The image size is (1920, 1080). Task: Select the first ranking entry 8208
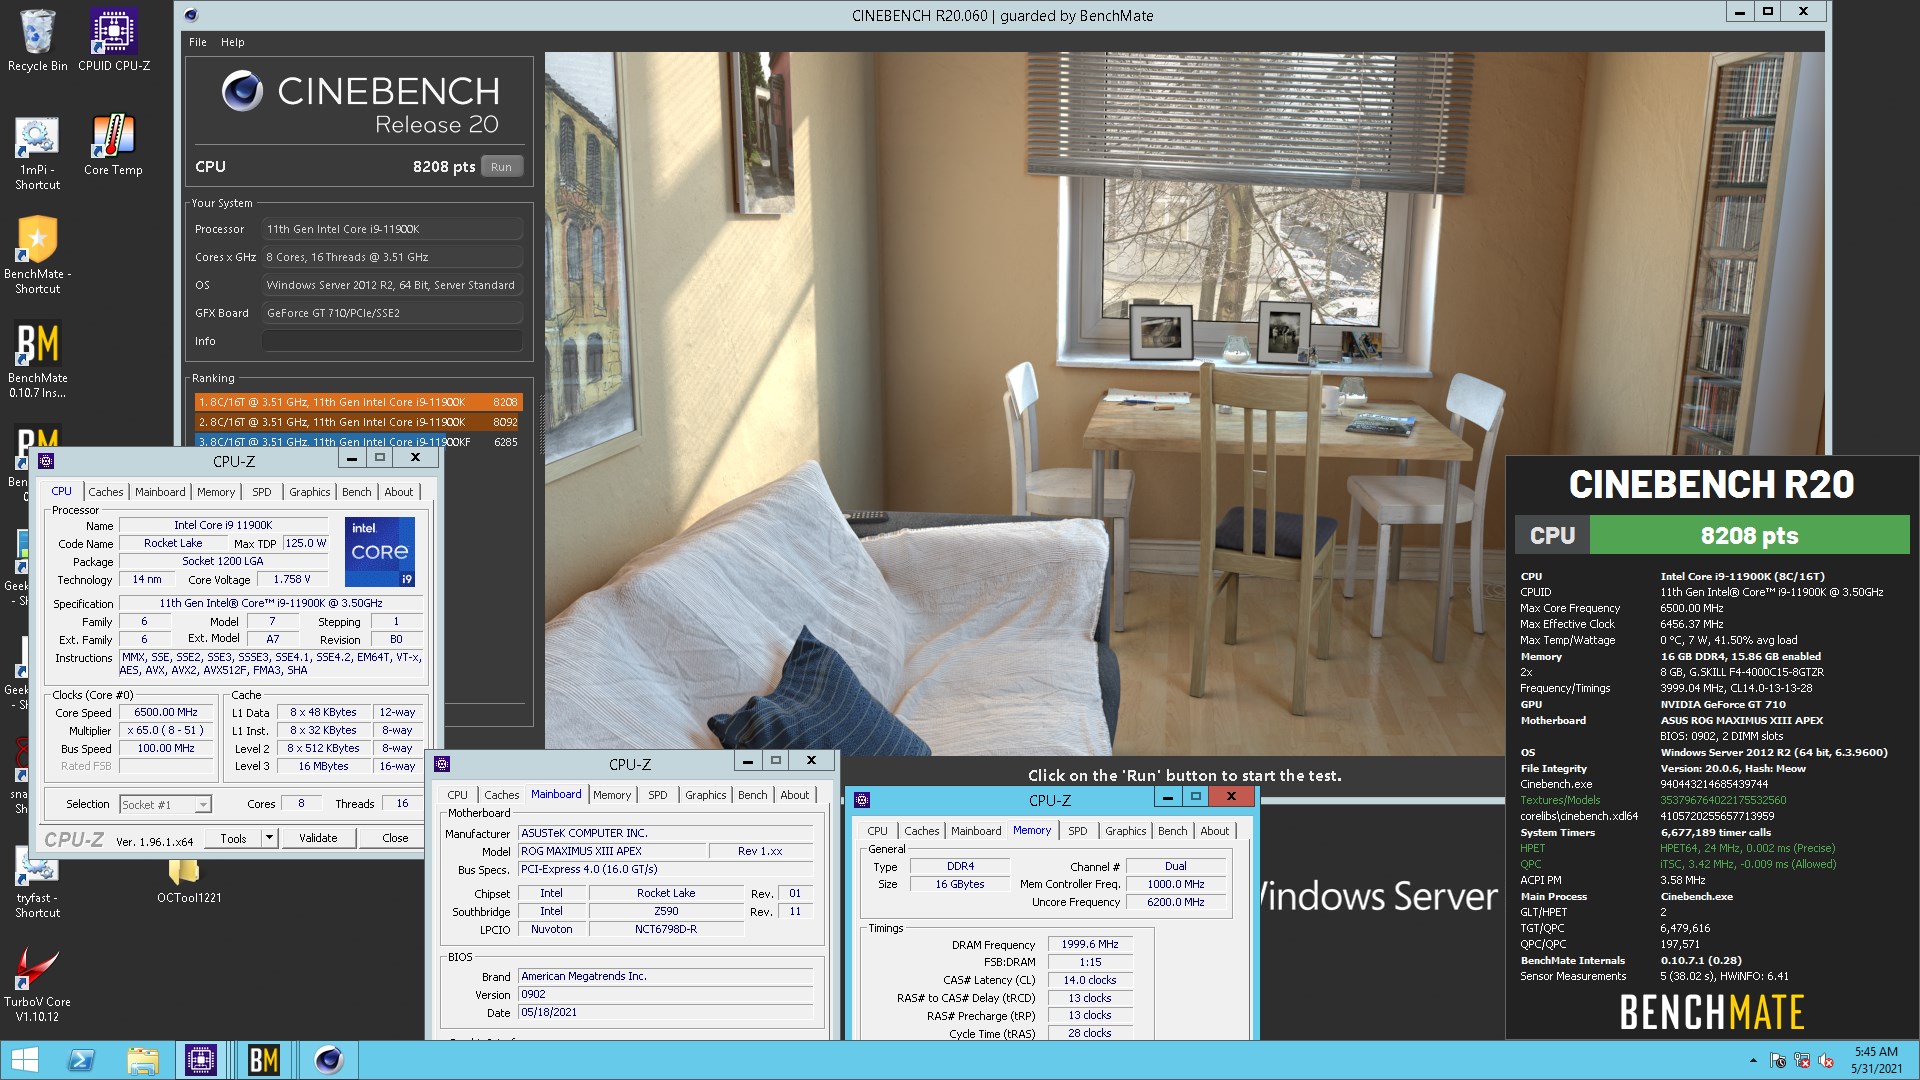click(358, 402)
